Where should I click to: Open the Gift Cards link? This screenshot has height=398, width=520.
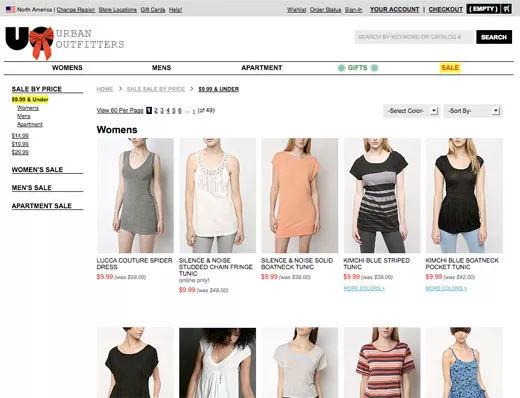tap(153, 10)
